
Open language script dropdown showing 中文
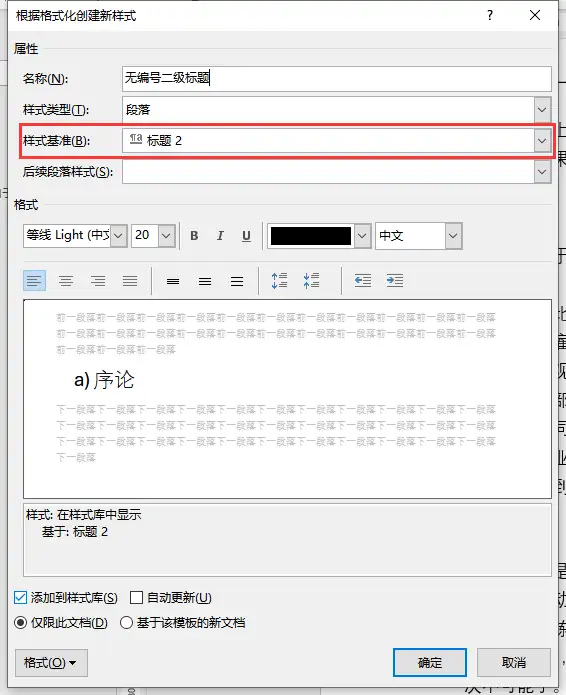click(x=453, y=236)
